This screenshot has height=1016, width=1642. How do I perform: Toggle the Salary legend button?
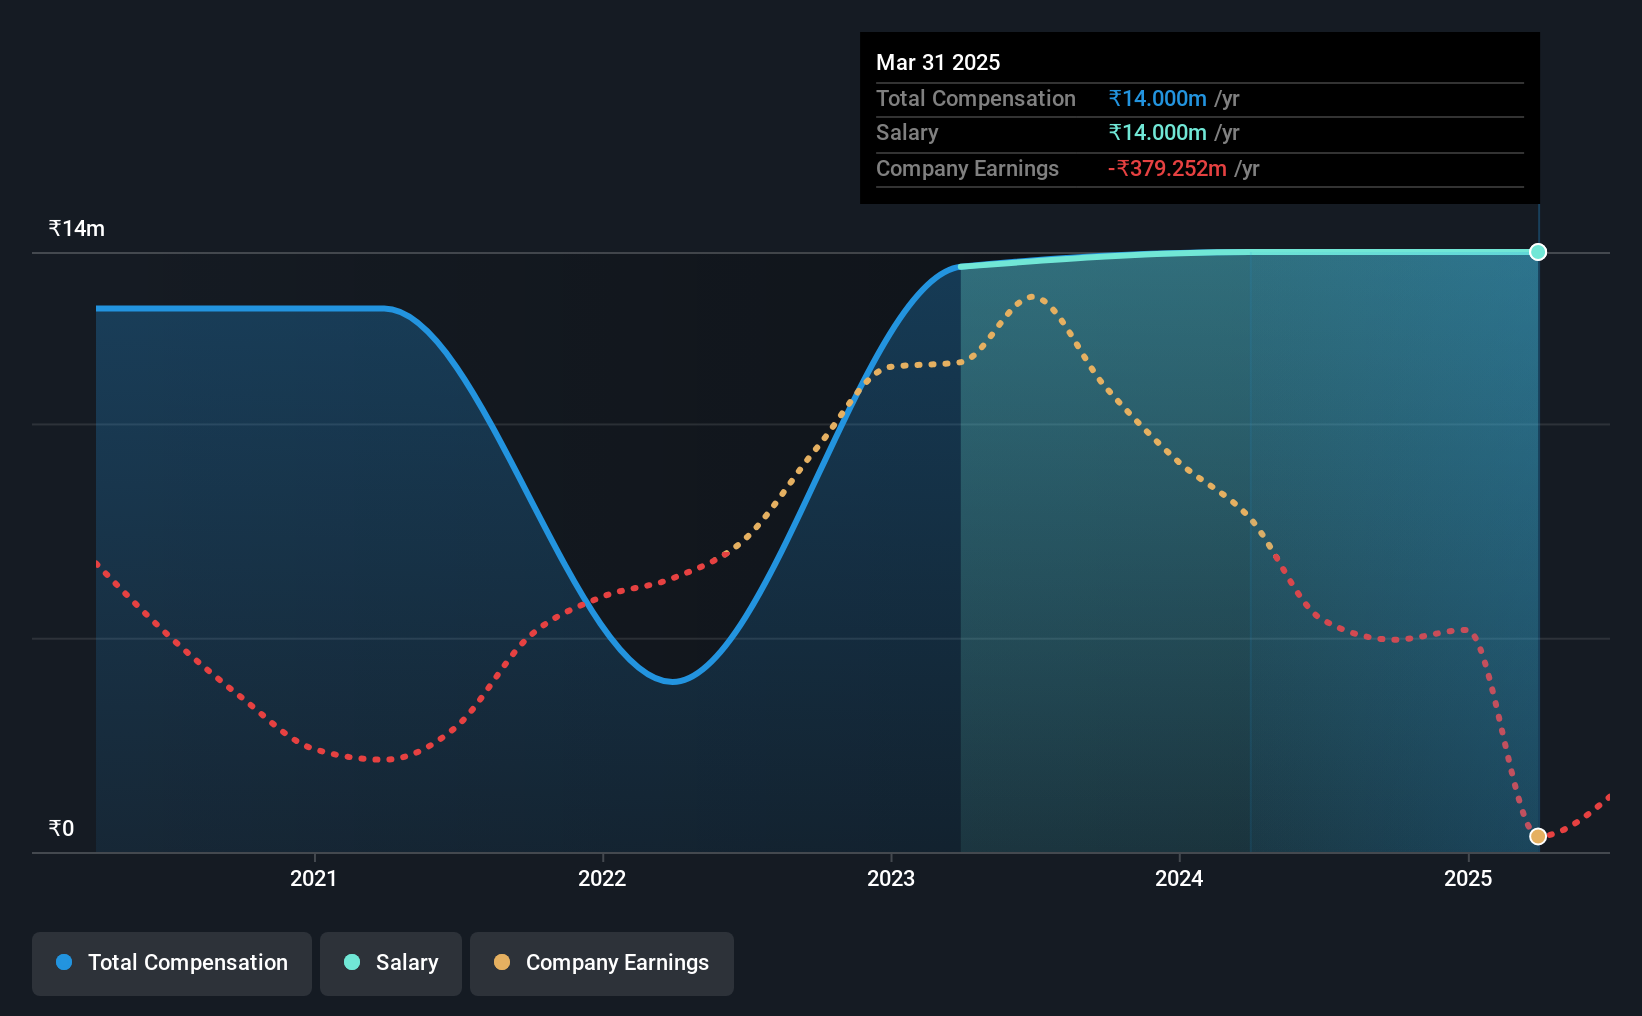click(391, 963)
